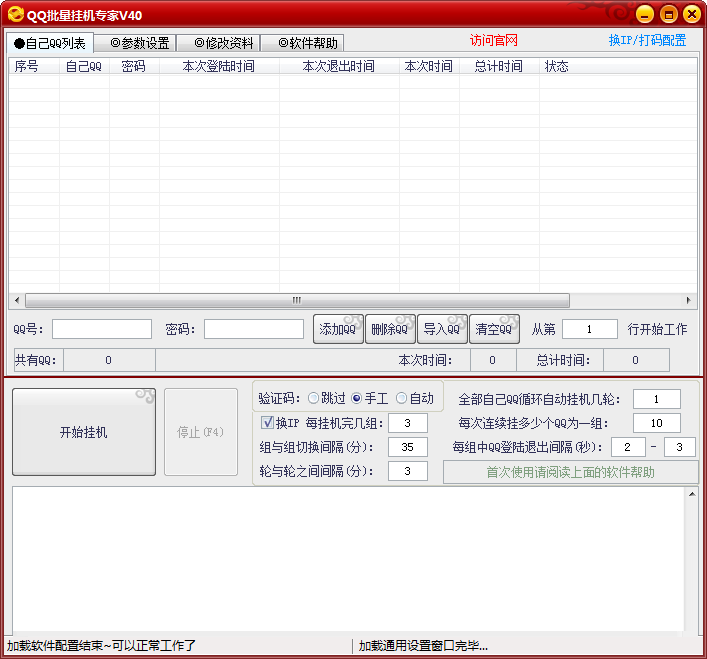Image resolution: width=707 pixels, height=659 pixels.
Task: Click the right arrow of the horizontal scrollbar
Action: (689, 300)
